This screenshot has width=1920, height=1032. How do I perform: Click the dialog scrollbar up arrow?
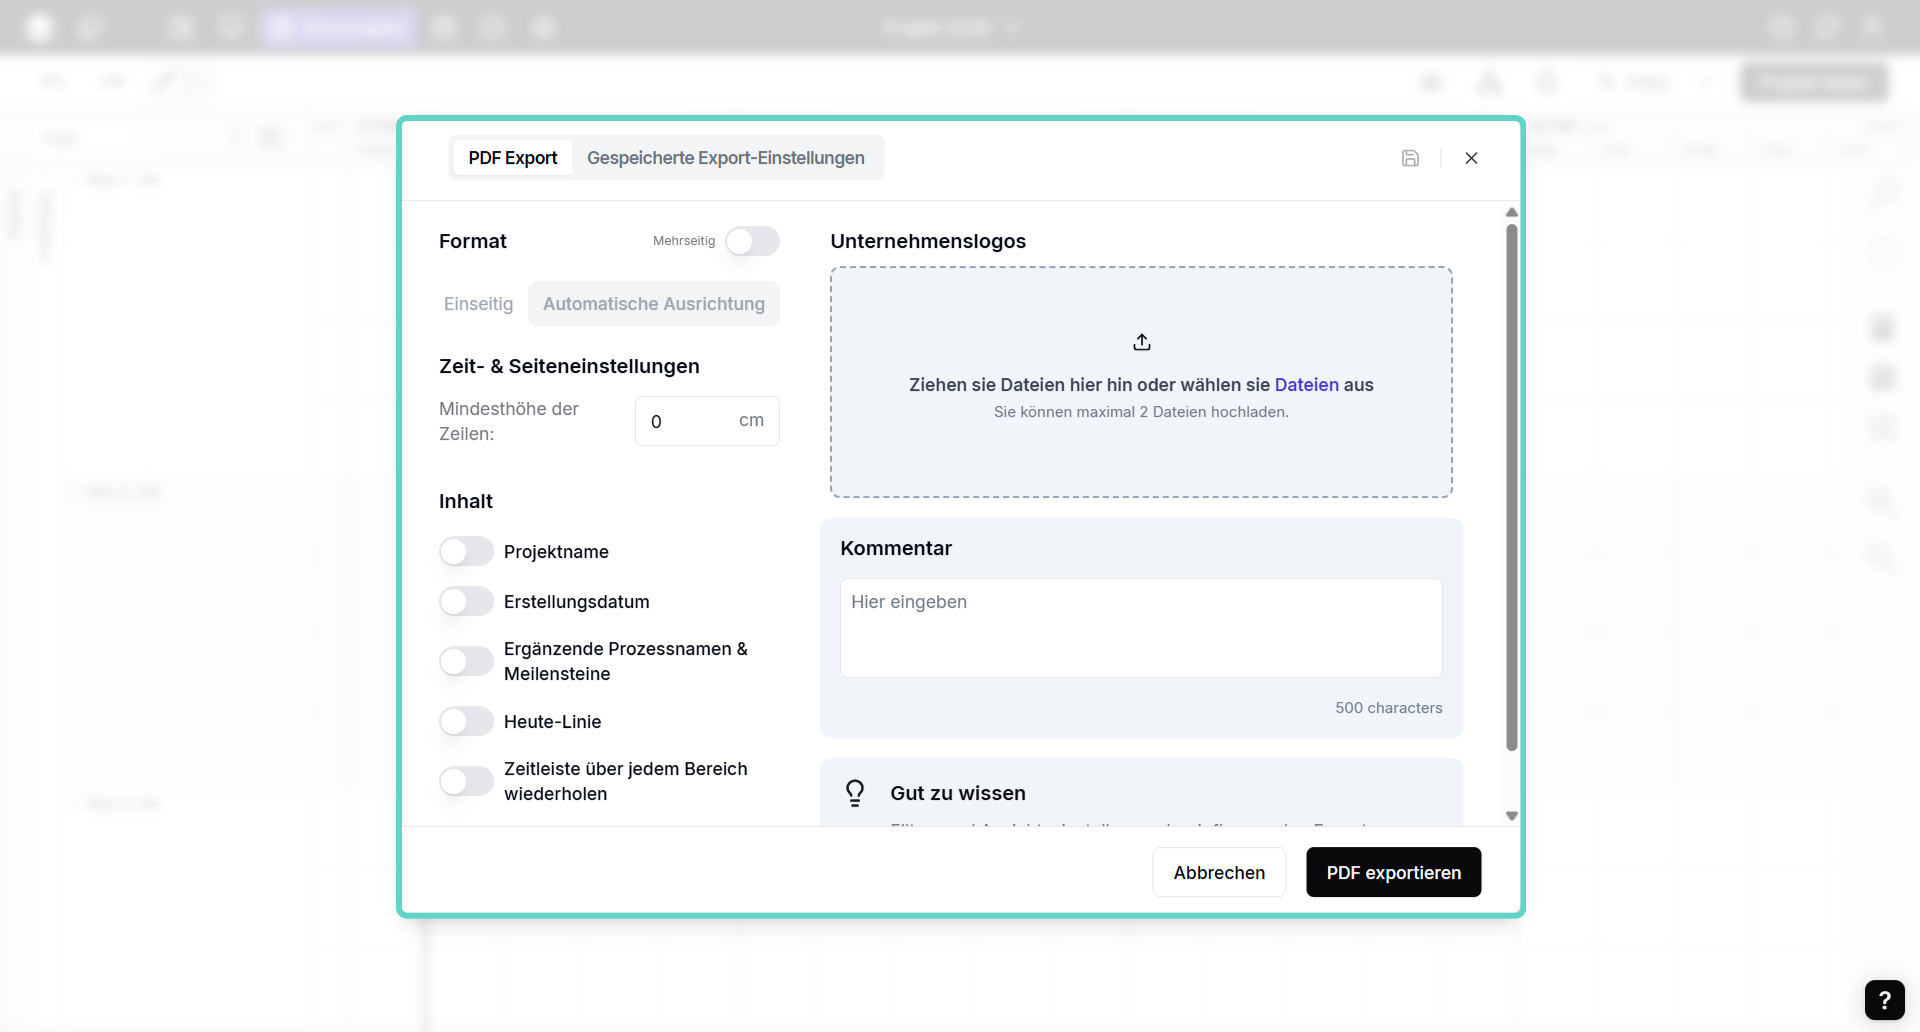point(1512,212)
